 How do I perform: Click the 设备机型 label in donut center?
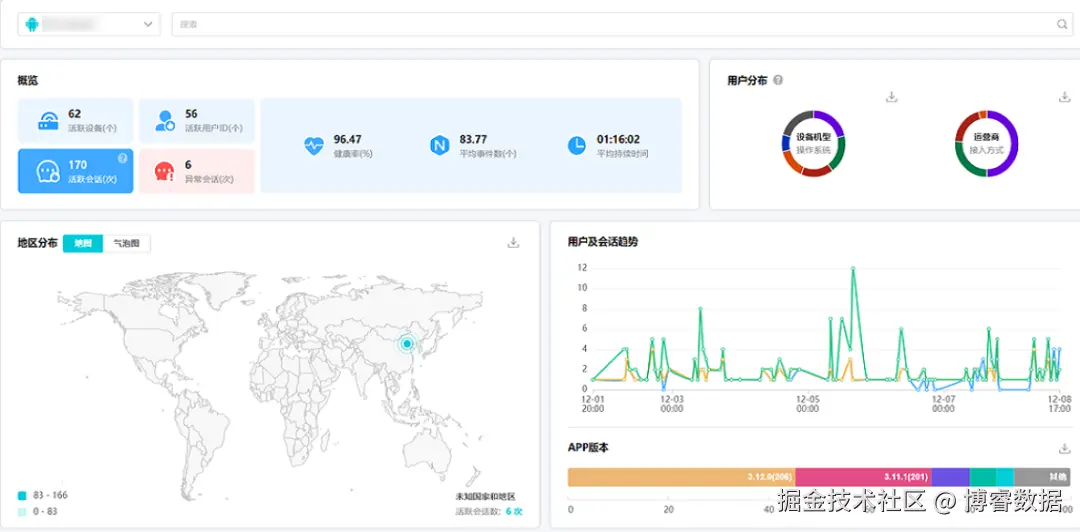tap(813, 137)
